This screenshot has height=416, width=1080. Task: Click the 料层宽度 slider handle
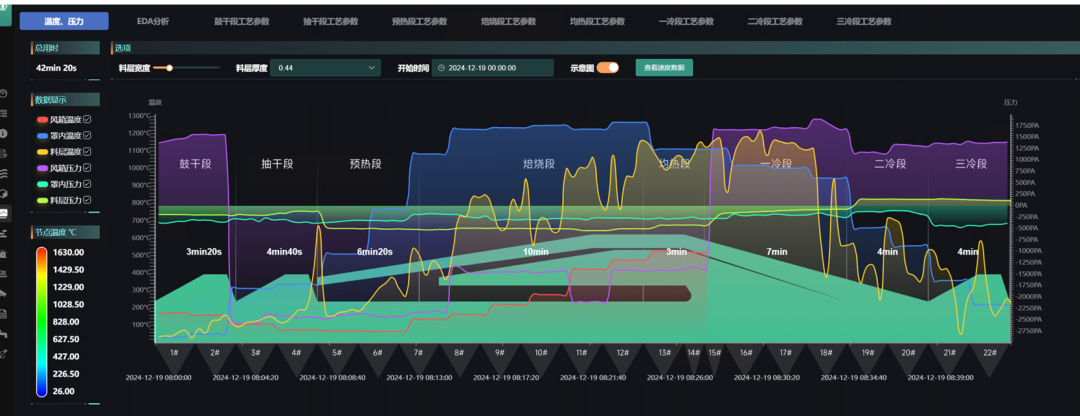[x=170, y=68]
